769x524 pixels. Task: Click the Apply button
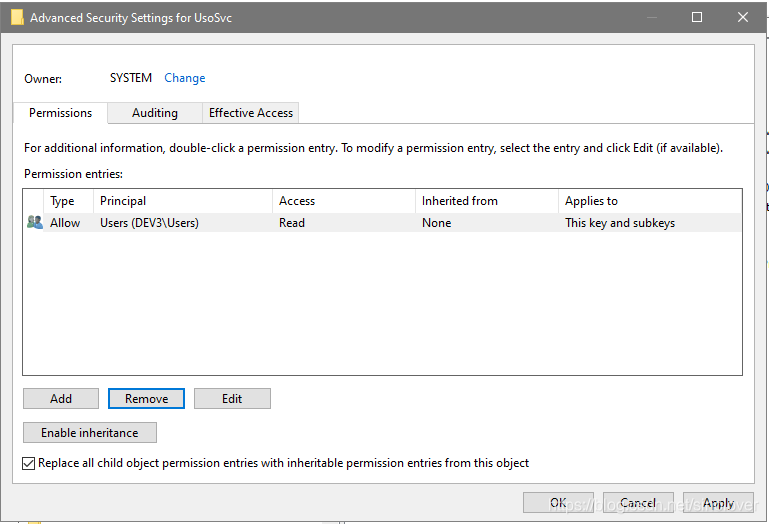(x=718, y=503)
